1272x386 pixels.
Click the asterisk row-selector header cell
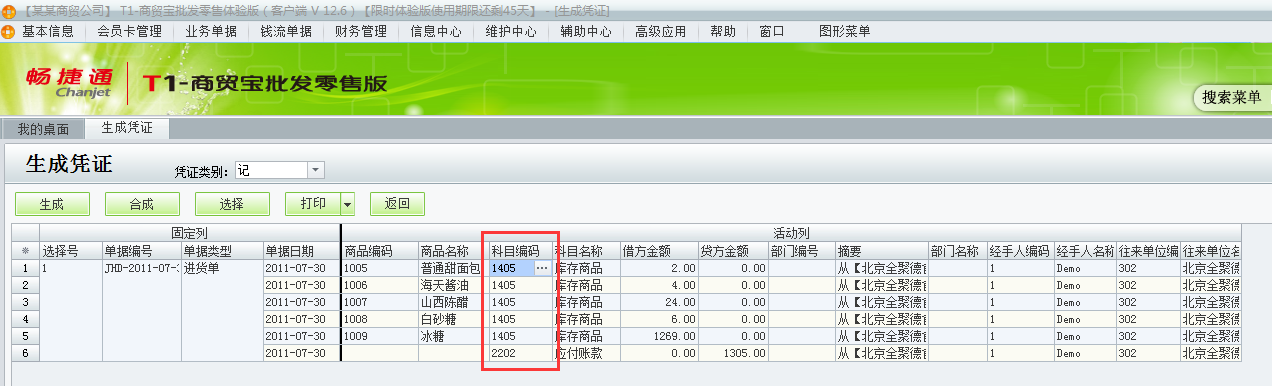25,250
